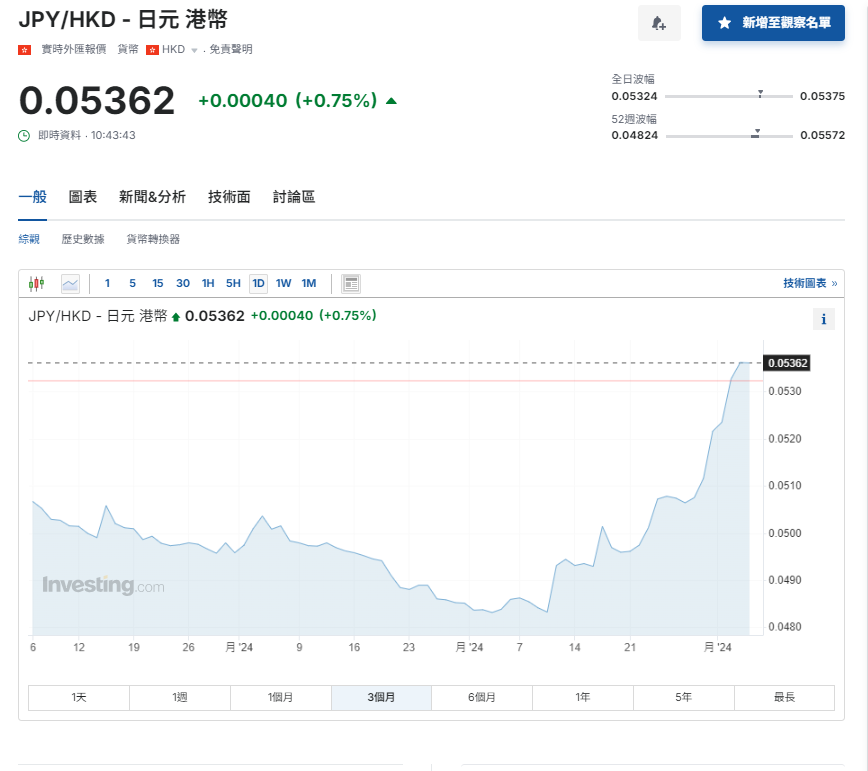Viewport: 868px width, 771px height.
Task: Click the red flag icon next to 實時外匯報價
Action: 24,48
